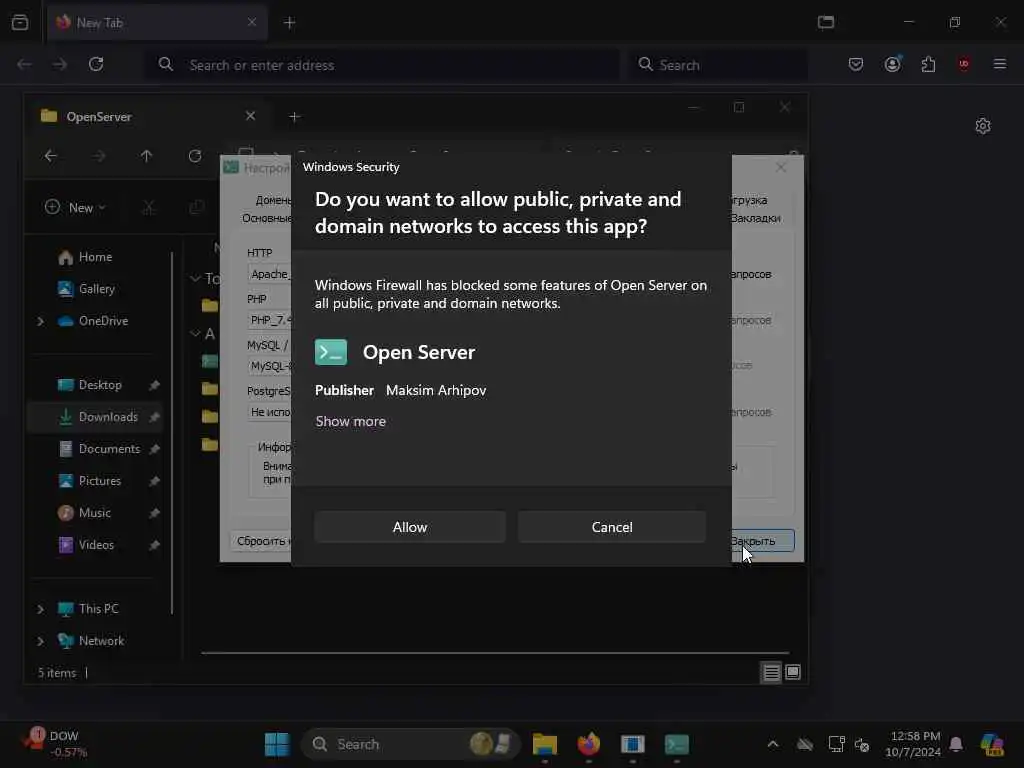Go up one folder in File Explorer
1024x768 pixels.
(146, 156)
